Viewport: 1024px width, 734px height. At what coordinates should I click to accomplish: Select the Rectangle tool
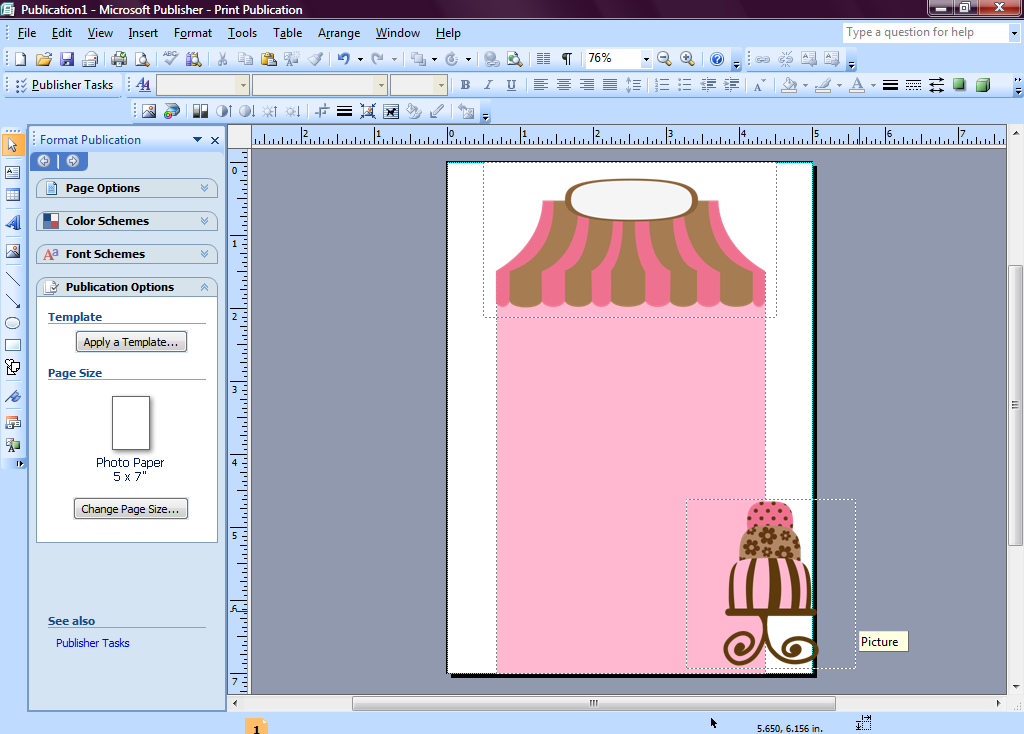tap(13, 344)
